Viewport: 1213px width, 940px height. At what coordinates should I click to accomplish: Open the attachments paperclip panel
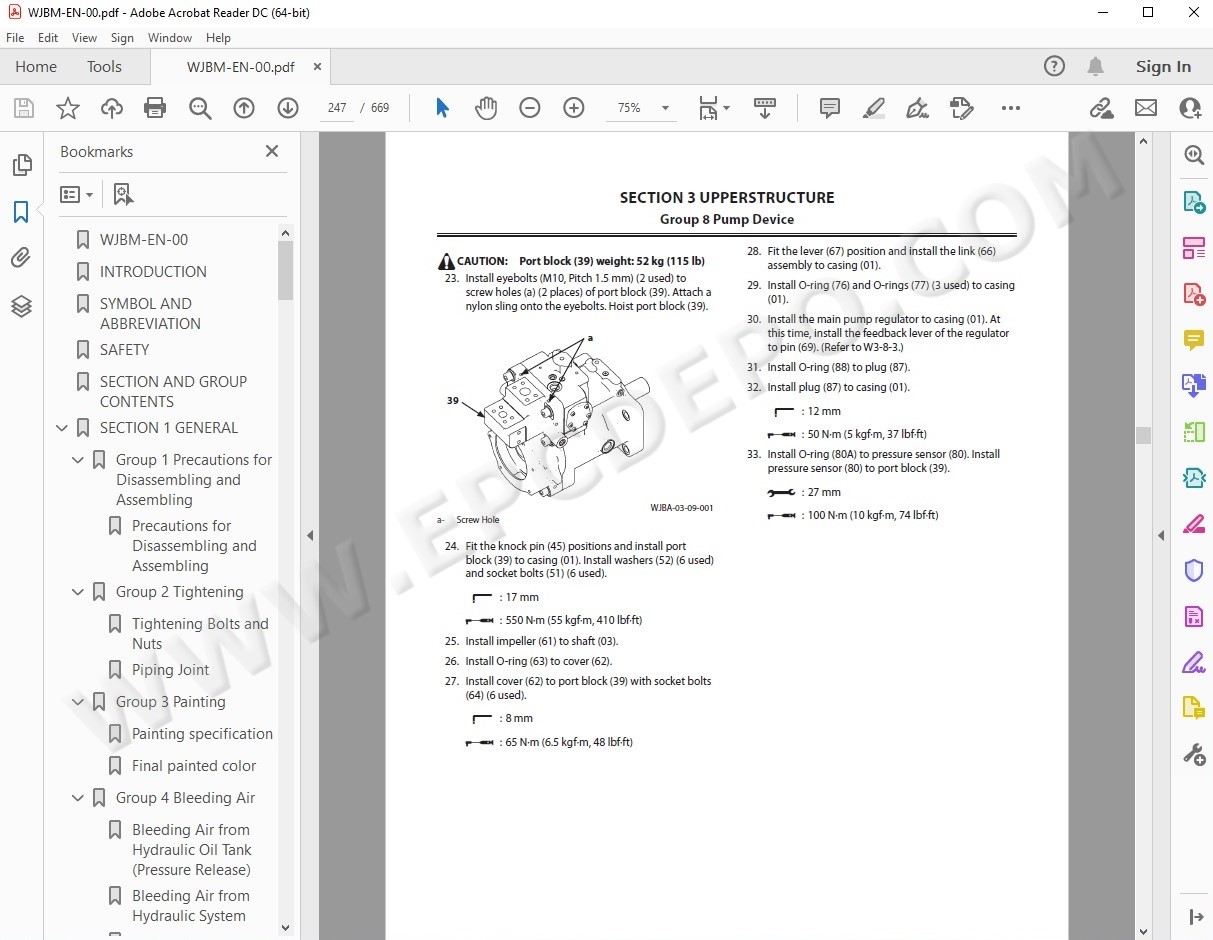[21, 259]
